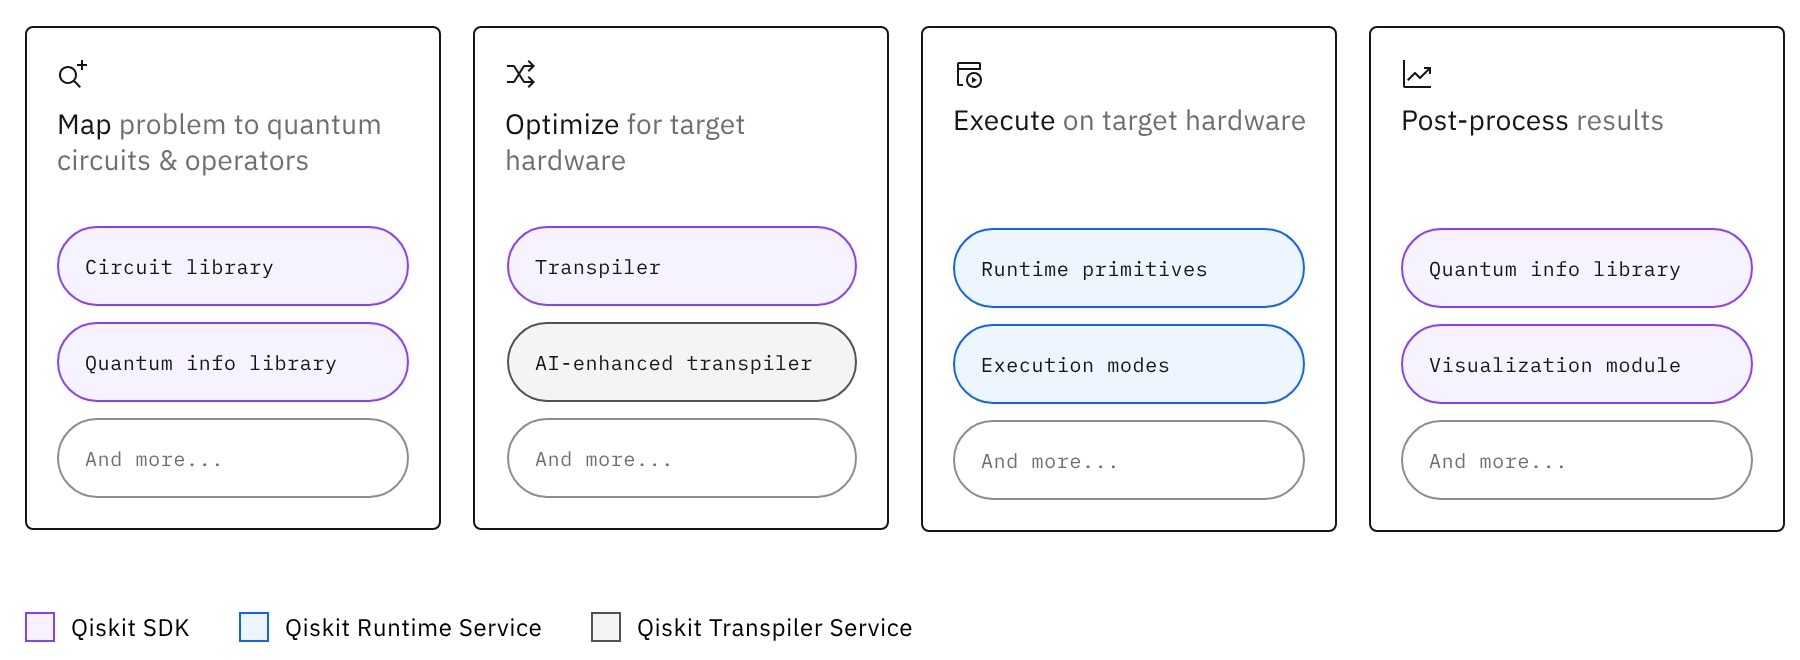Select the Transpiler pill
The height and width of the screenshot is (660, 1800).
tap(682, 266)
